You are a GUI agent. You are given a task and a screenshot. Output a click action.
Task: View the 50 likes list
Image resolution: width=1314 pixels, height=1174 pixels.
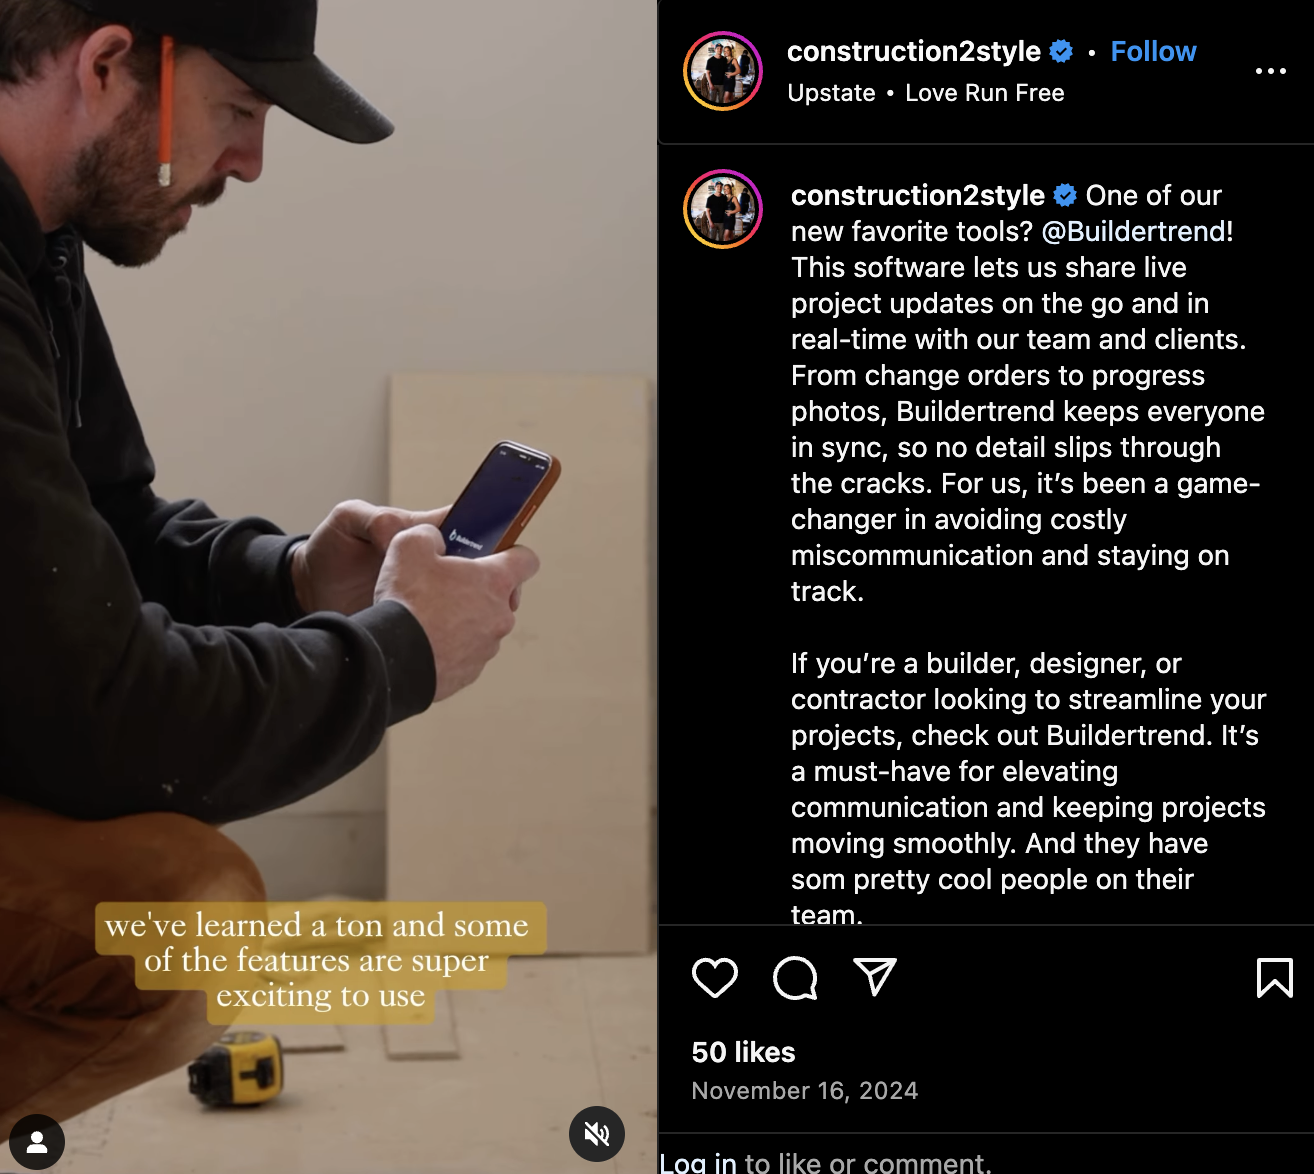coord(743,1052)
